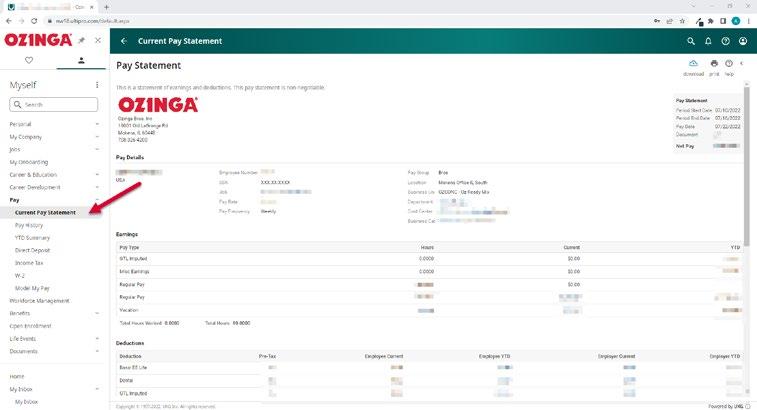The image size is (757, 410).
Task: Click the browser forward button
Action: [x=21, y=21]
